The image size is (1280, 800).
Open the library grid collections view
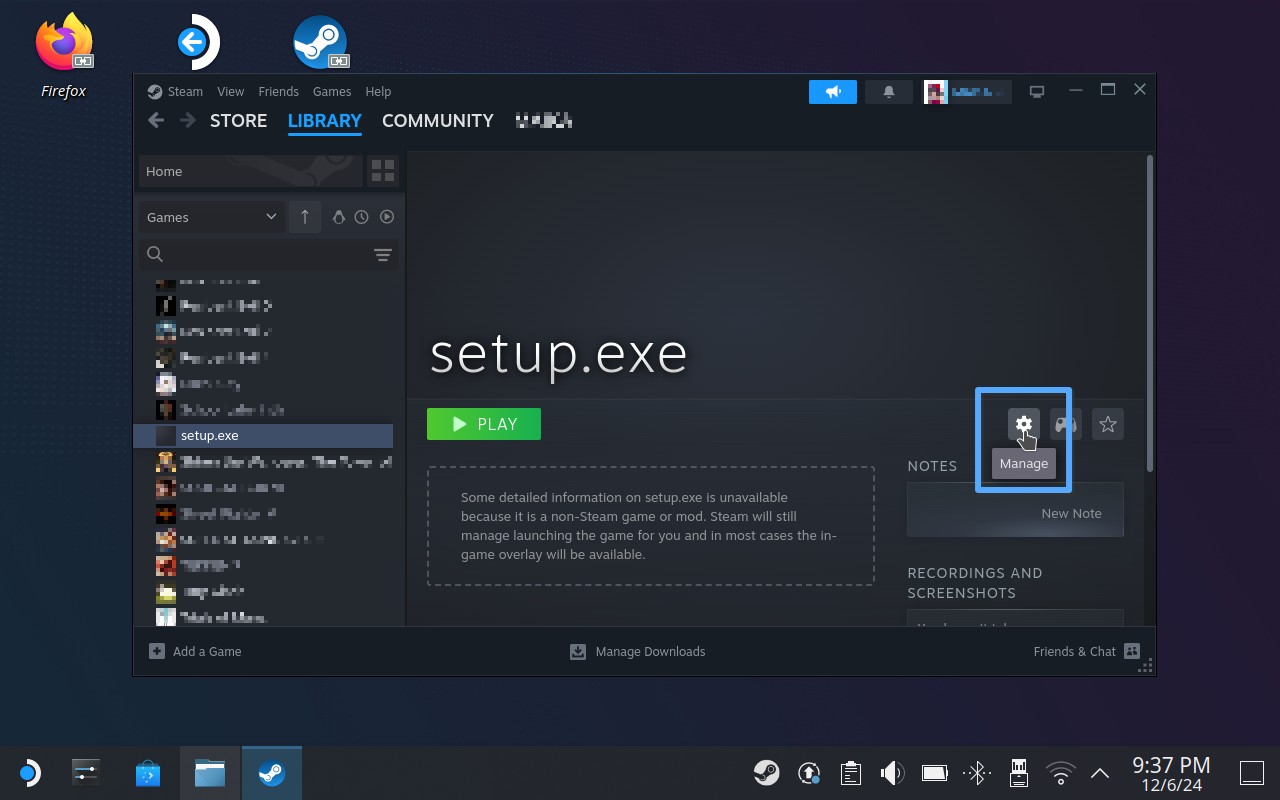383,171
